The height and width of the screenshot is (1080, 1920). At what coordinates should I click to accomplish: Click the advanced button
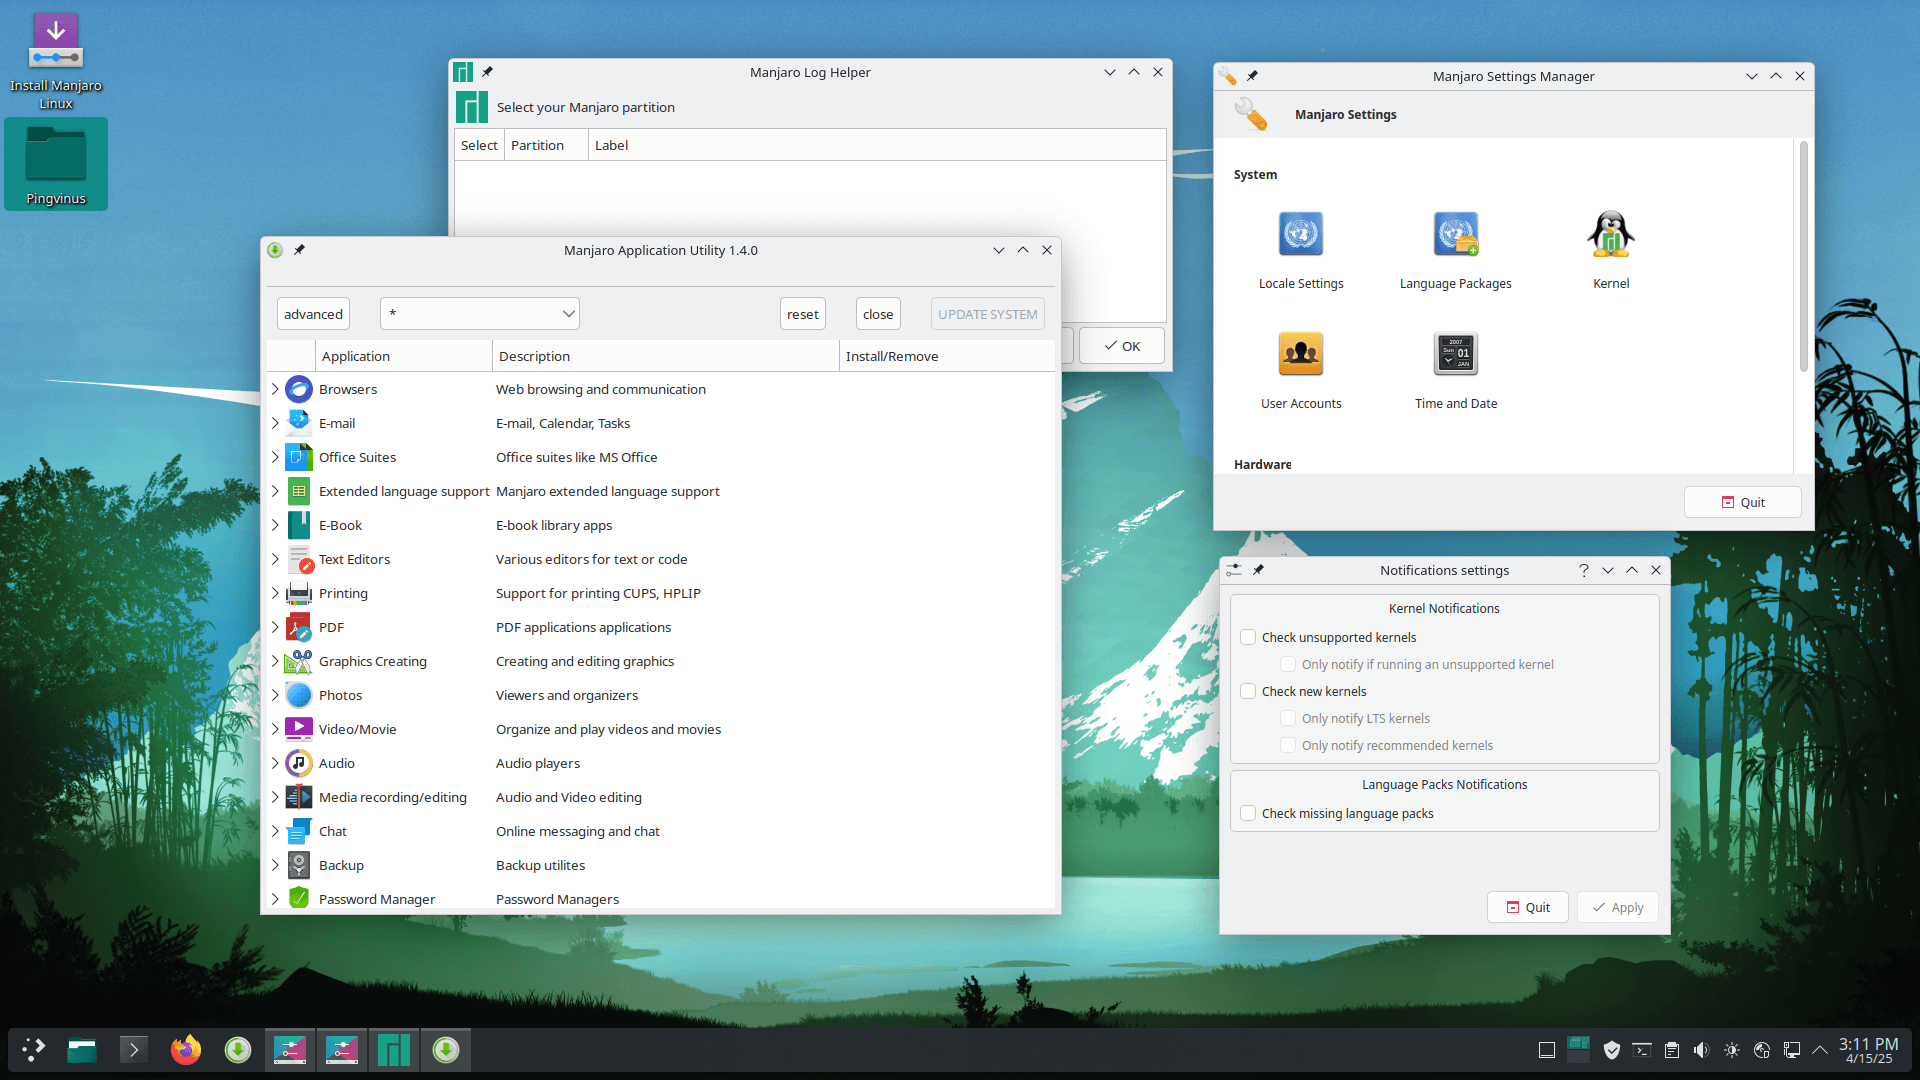click(313, 314)
